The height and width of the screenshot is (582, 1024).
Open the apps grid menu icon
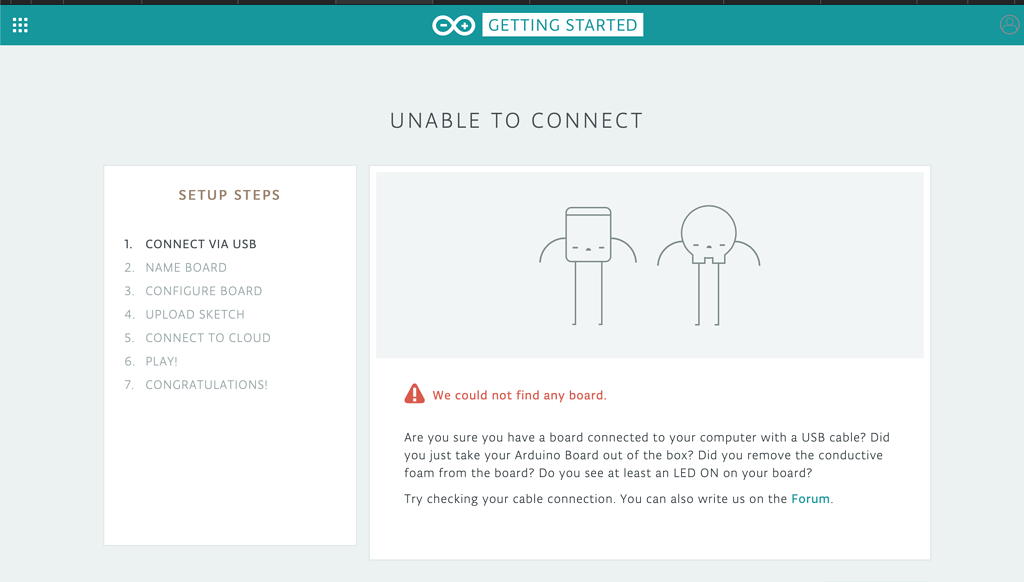(x=20, y=25)
